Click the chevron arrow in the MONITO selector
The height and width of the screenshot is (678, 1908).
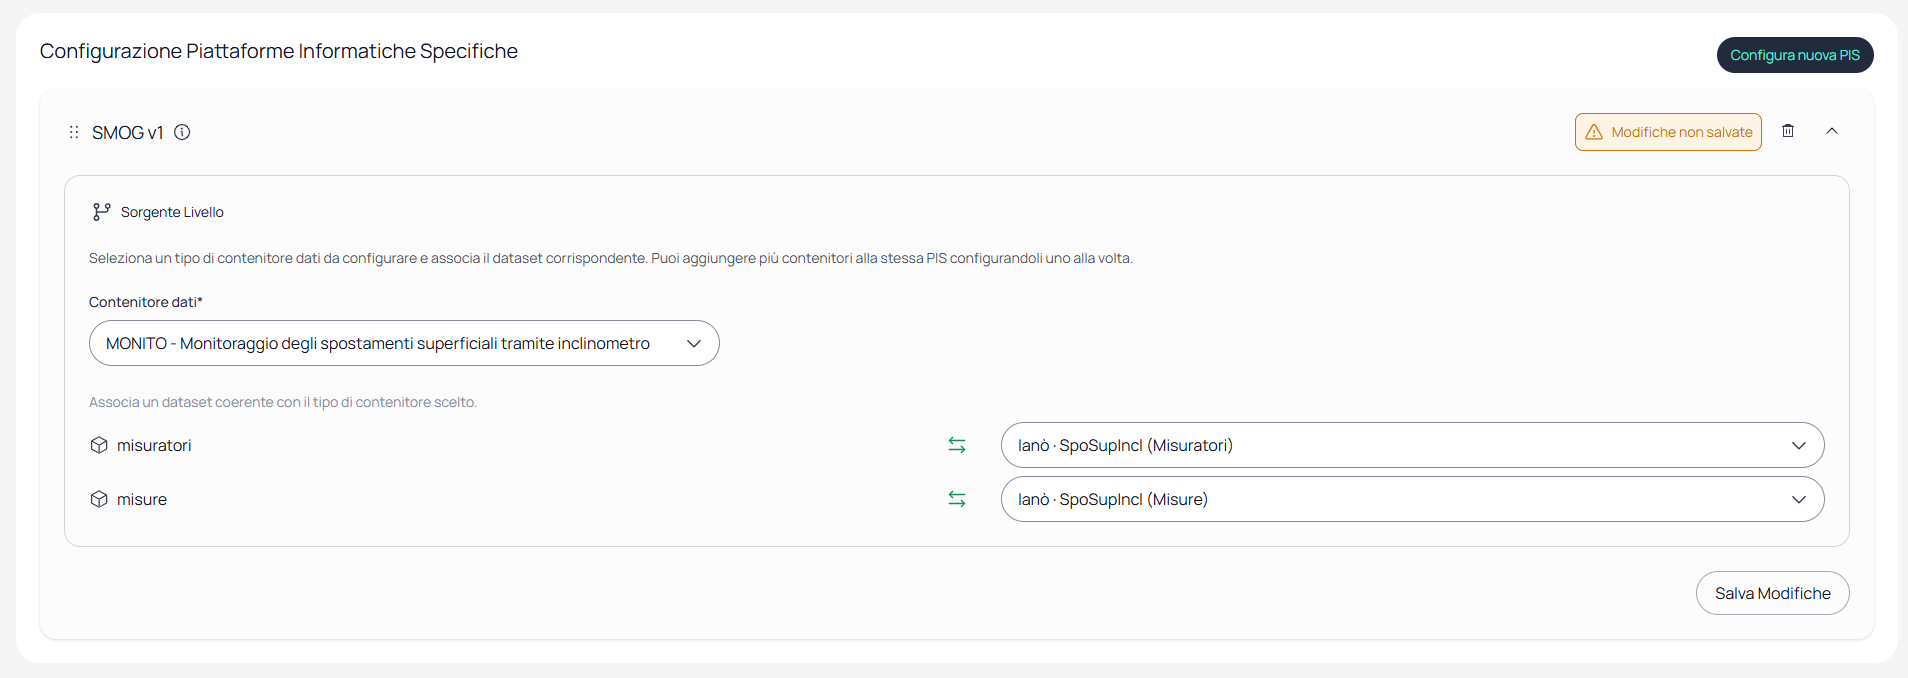(x=694, y=343)
